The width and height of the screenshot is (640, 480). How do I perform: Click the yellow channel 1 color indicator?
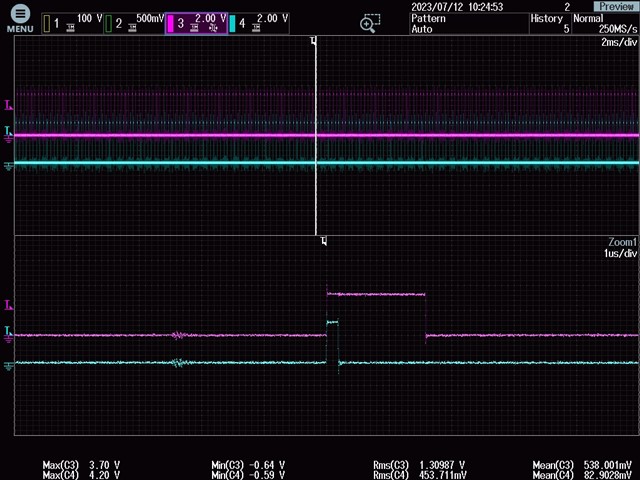tap(47, 24)
